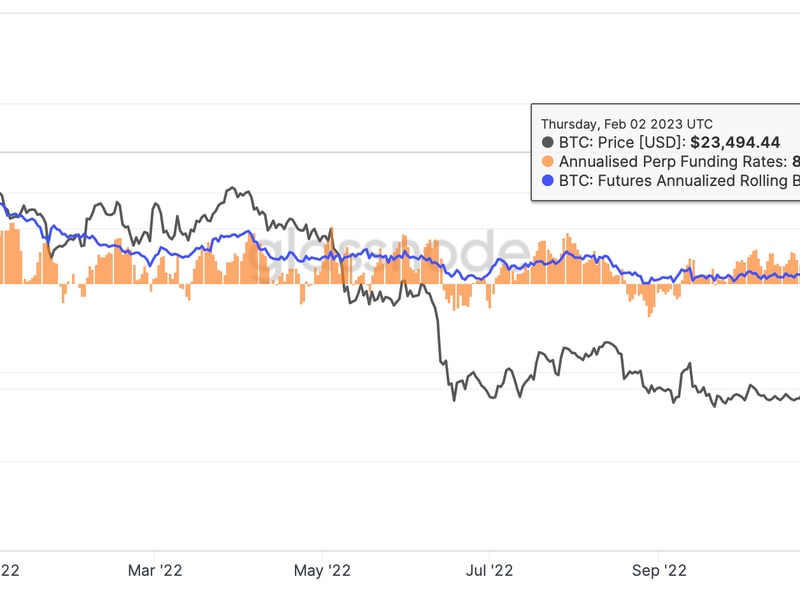Click the glassnode watermark on the chart

coord(388,252)
